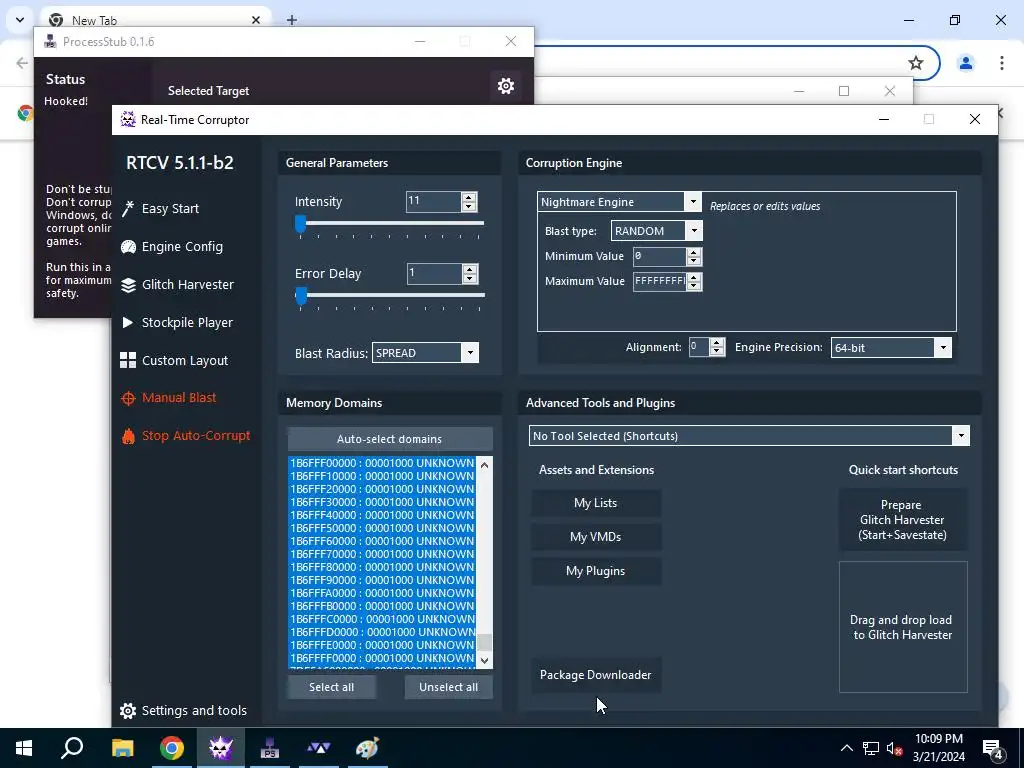Select domain 1B6FFFA0000 row
This screenshot has width=1024, height=768.
click(382, 593)
